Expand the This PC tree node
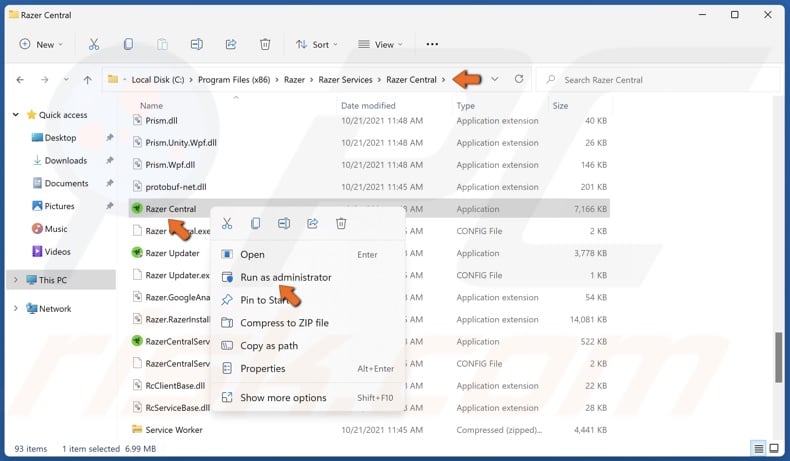 coord(16,280)
